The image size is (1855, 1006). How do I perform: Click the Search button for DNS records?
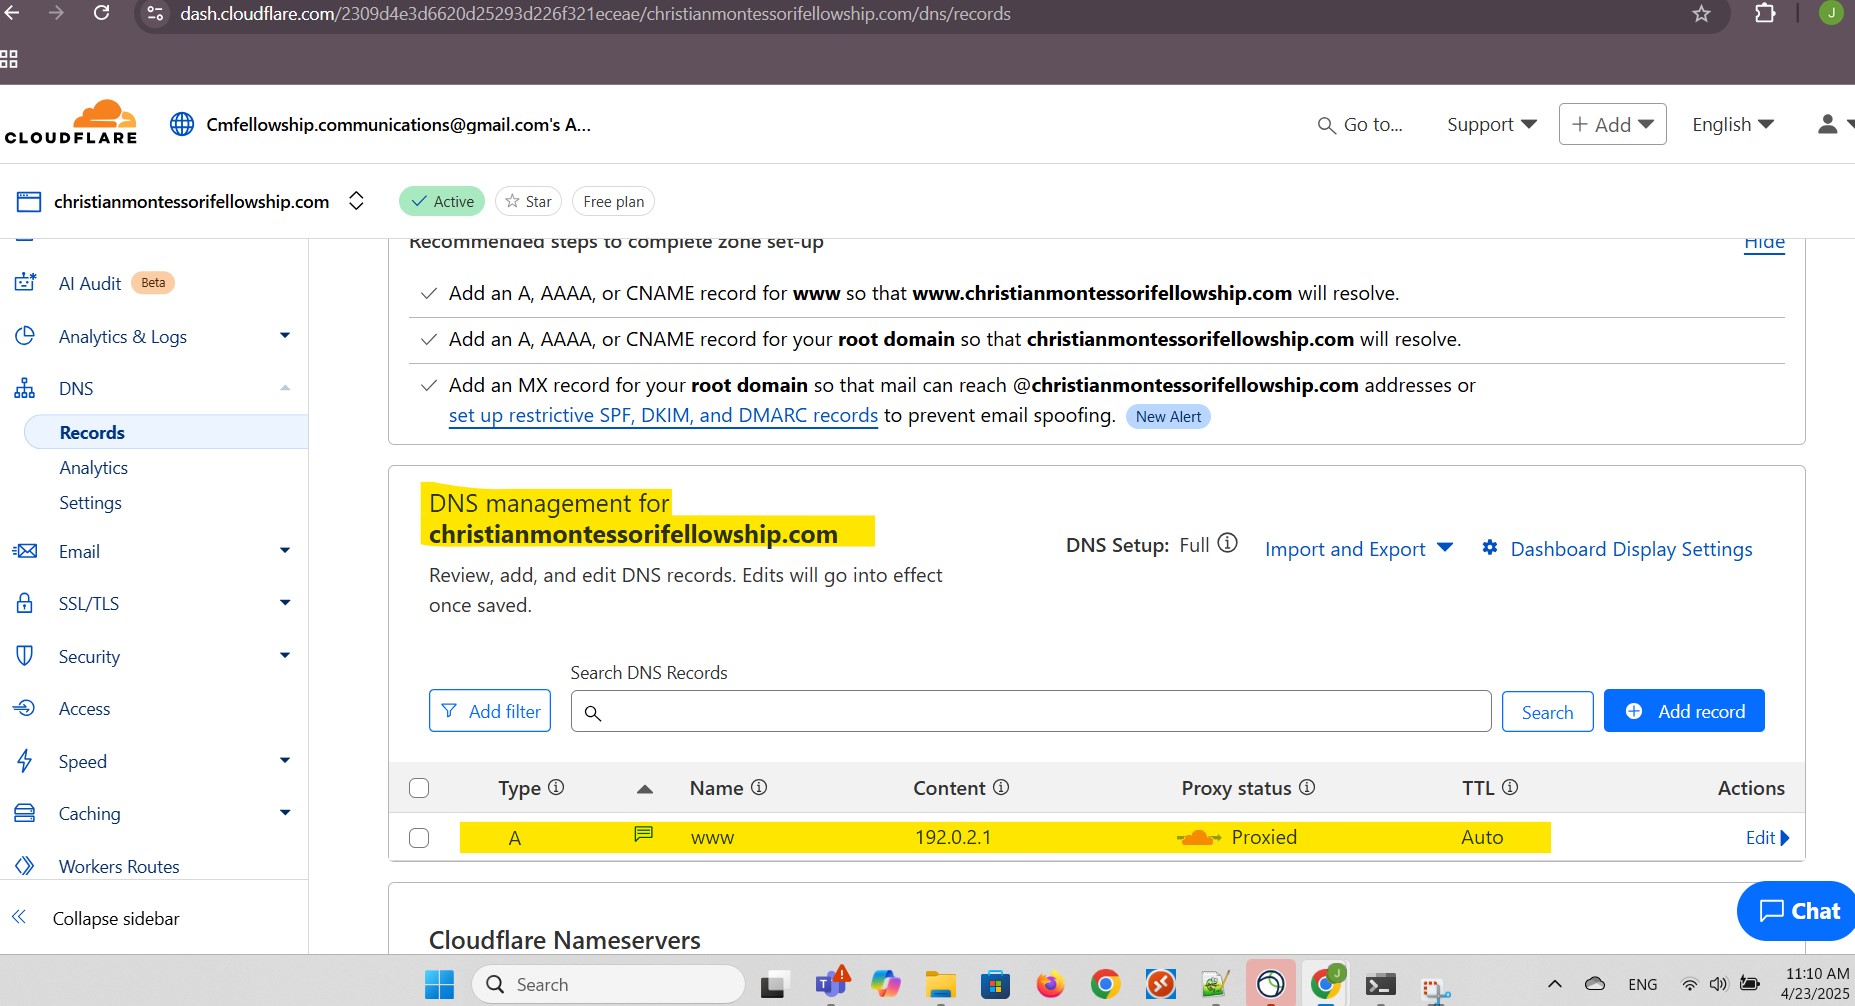tap(1547, 712)
